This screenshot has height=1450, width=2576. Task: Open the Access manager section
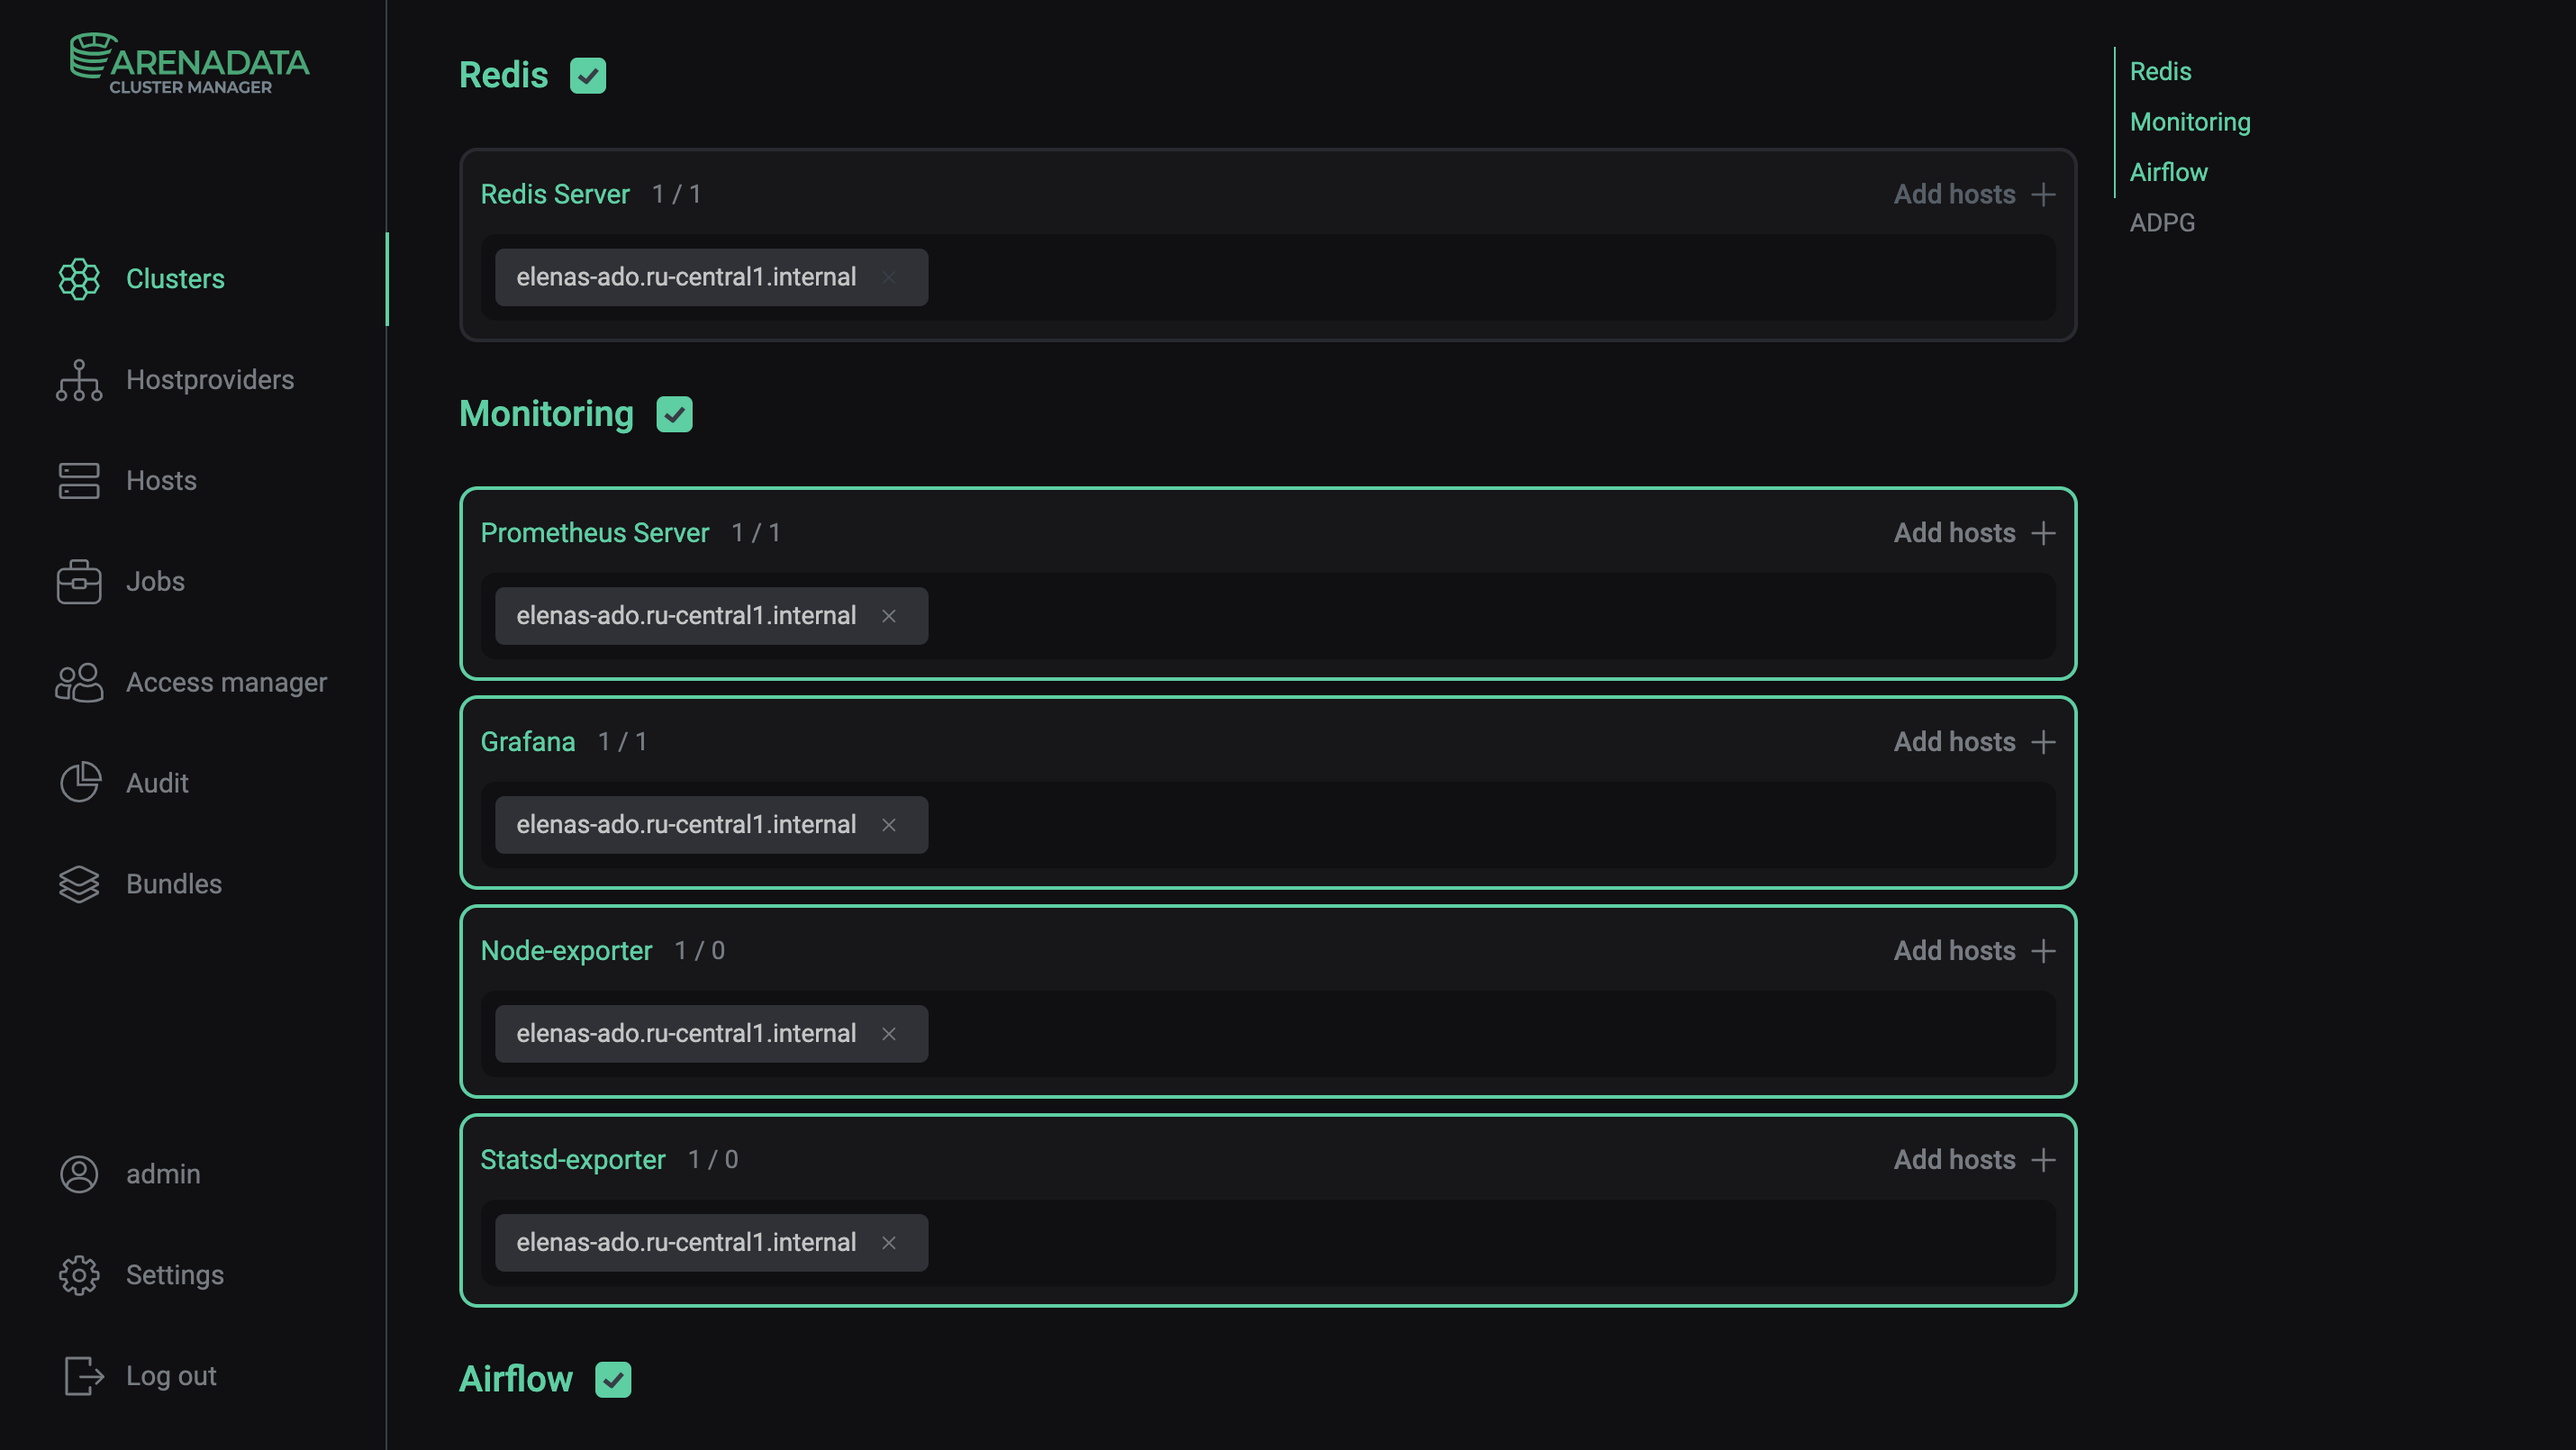click(226, 682)
